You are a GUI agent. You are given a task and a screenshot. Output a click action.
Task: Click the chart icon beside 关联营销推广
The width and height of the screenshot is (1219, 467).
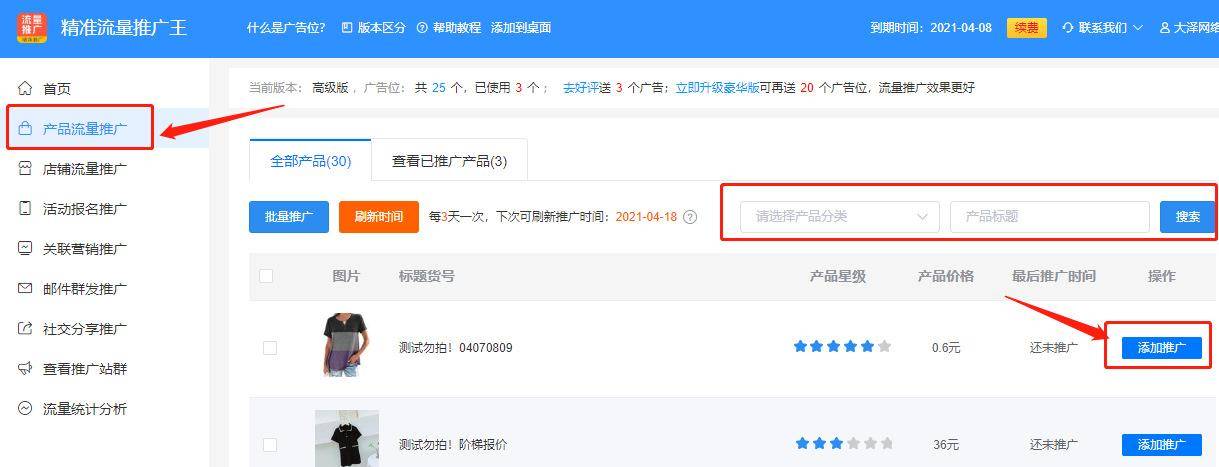pyautogui.click(x=25, y=248)
